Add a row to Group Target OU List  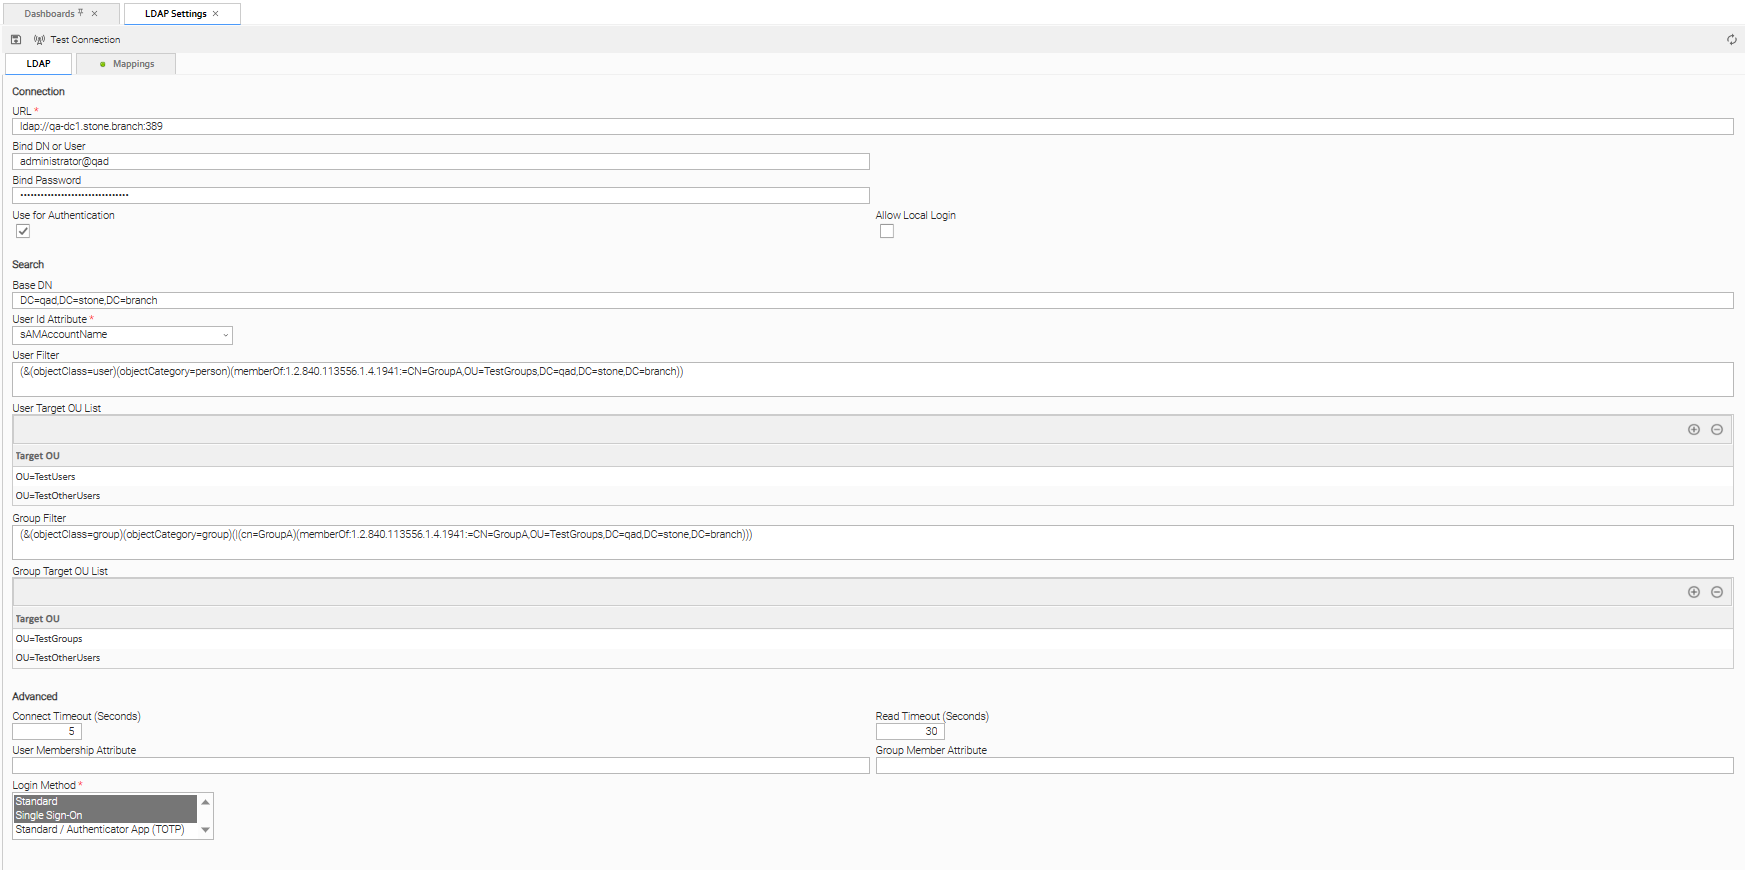[1694, 592]
